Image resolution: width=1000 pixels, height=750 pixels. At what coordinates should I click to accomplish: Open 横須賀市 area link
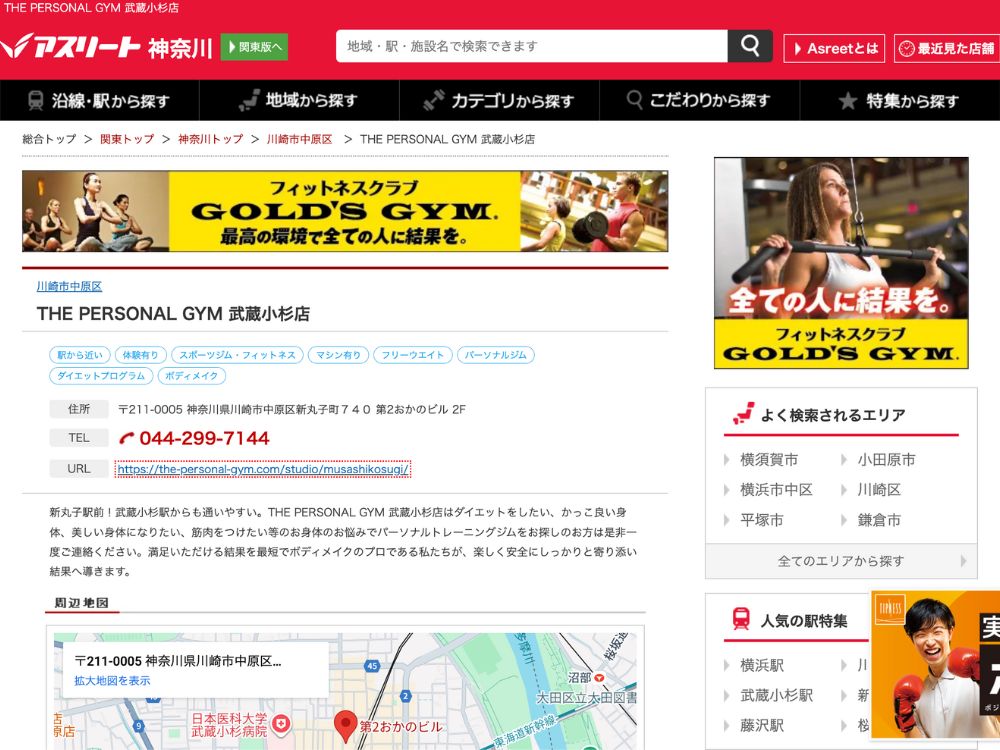(768, 459)
